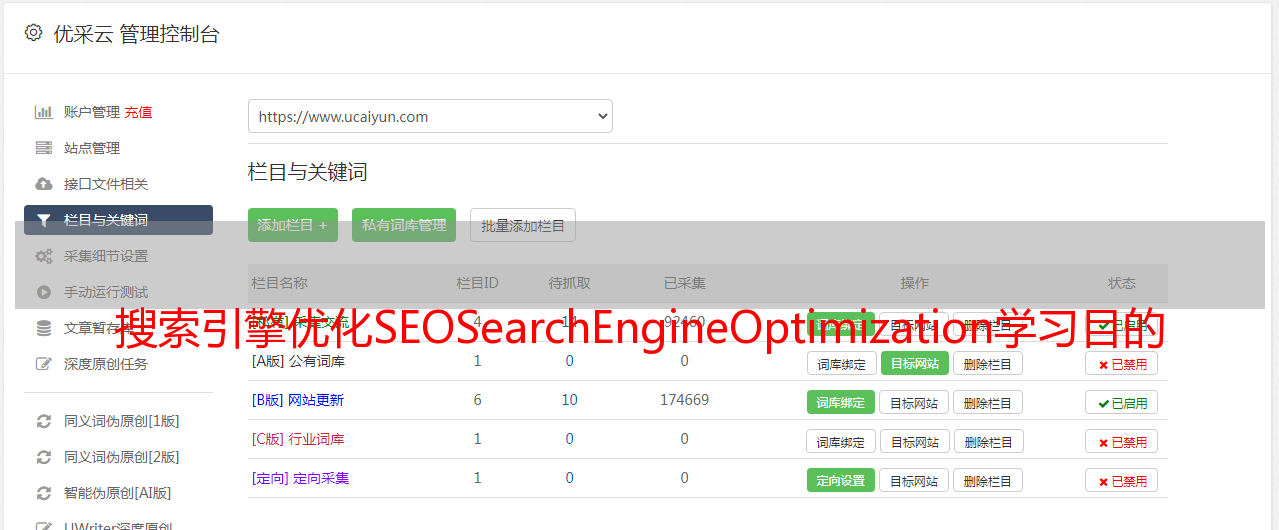Click the 栏目ID column header
1279x530 pixels.
coord(477,283)
